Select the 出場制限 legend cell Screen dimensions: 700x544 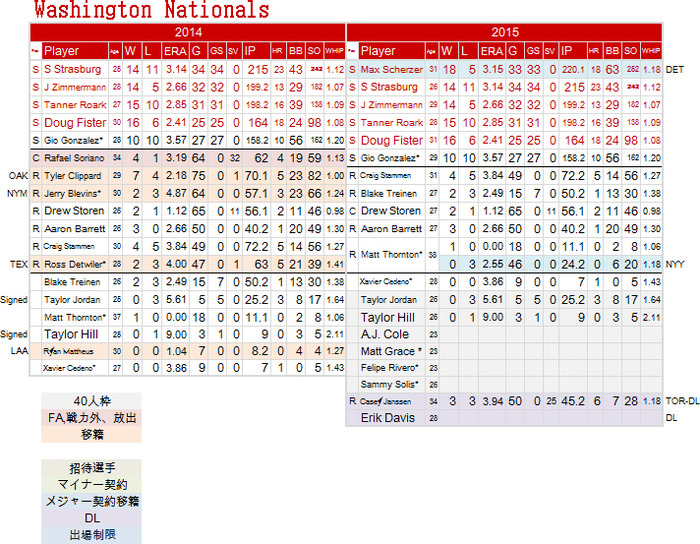pyautogui.click(x=92, y=535)
